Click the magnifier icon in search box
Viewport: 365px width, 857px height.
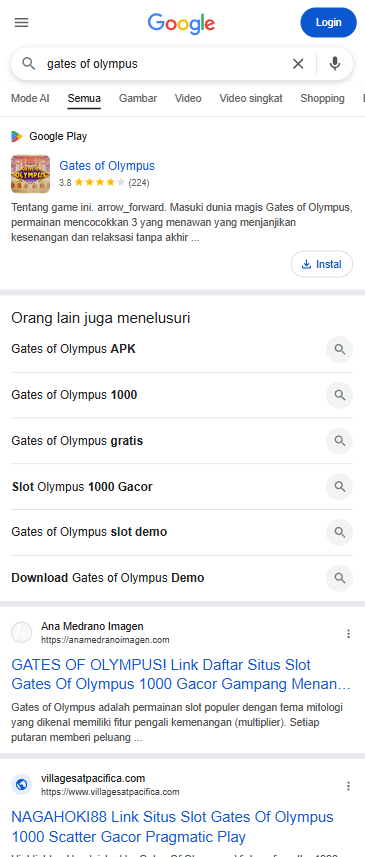click(28, 63)
